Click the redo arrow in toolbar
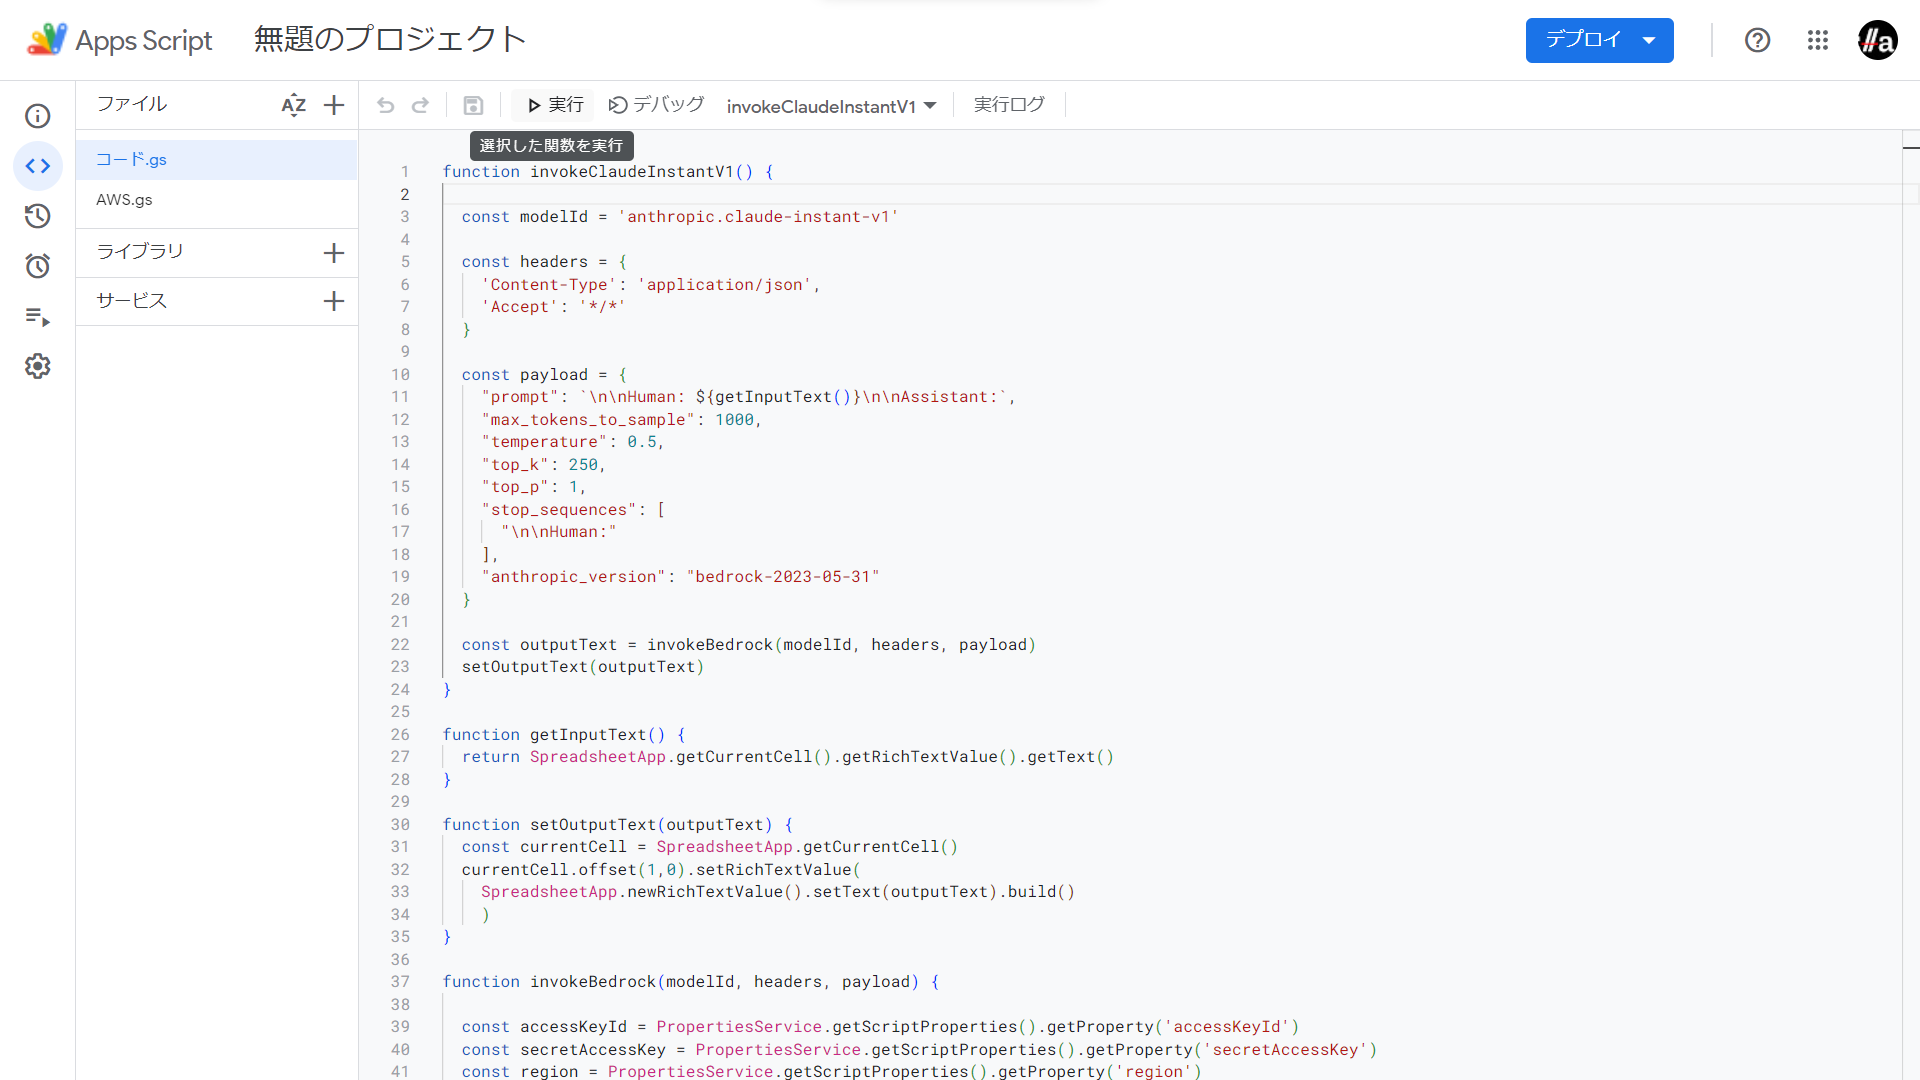 point(421,105)
